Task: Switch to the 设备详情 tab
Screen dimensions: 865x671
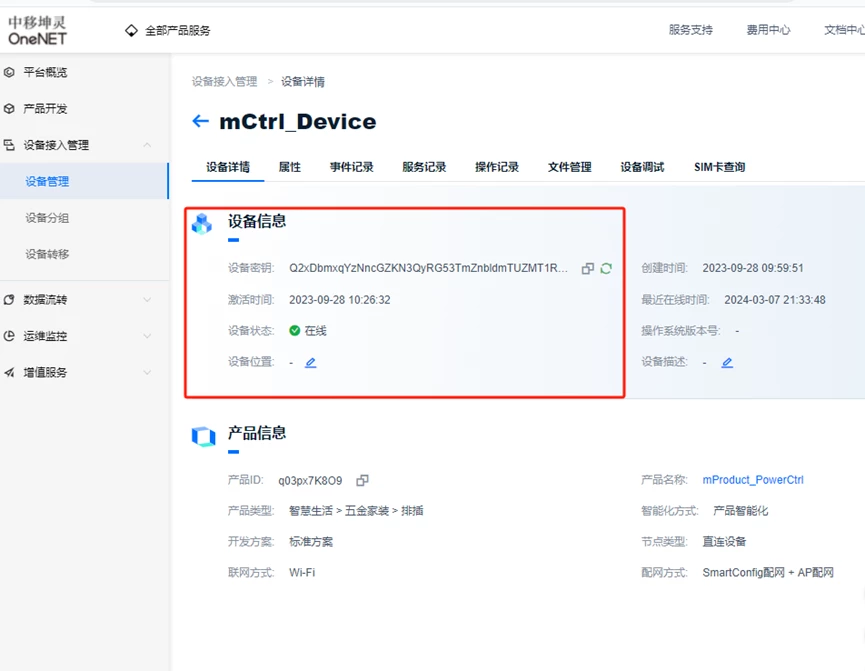Action: [228, 167]
